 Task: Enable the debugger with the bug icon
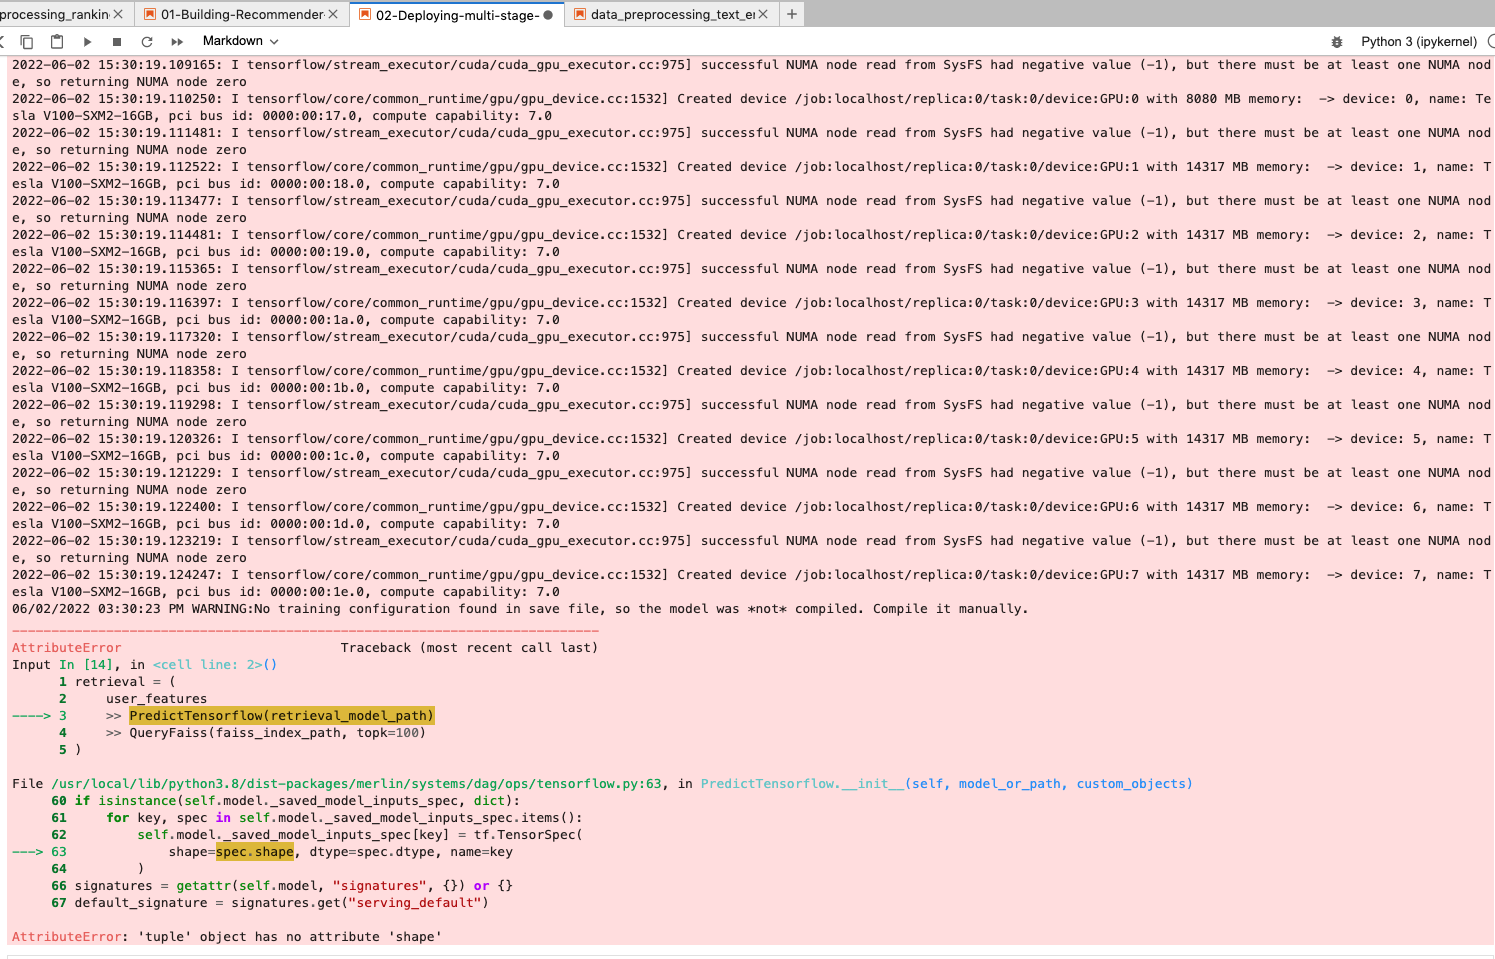point(1337,42)
